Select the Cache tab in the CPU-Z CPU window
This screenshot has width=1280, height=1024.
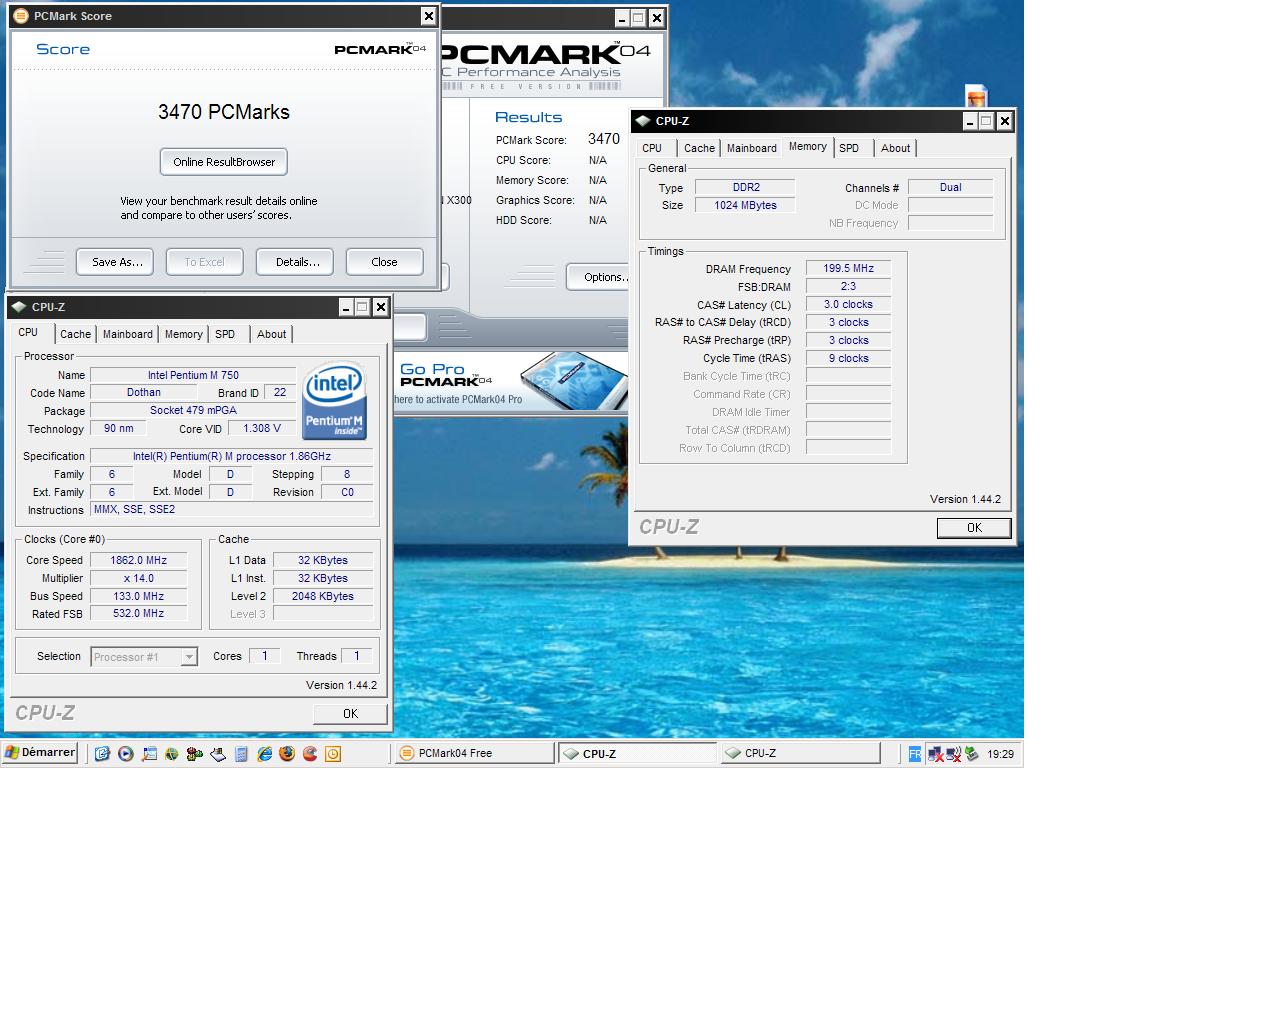coord(75,334)
